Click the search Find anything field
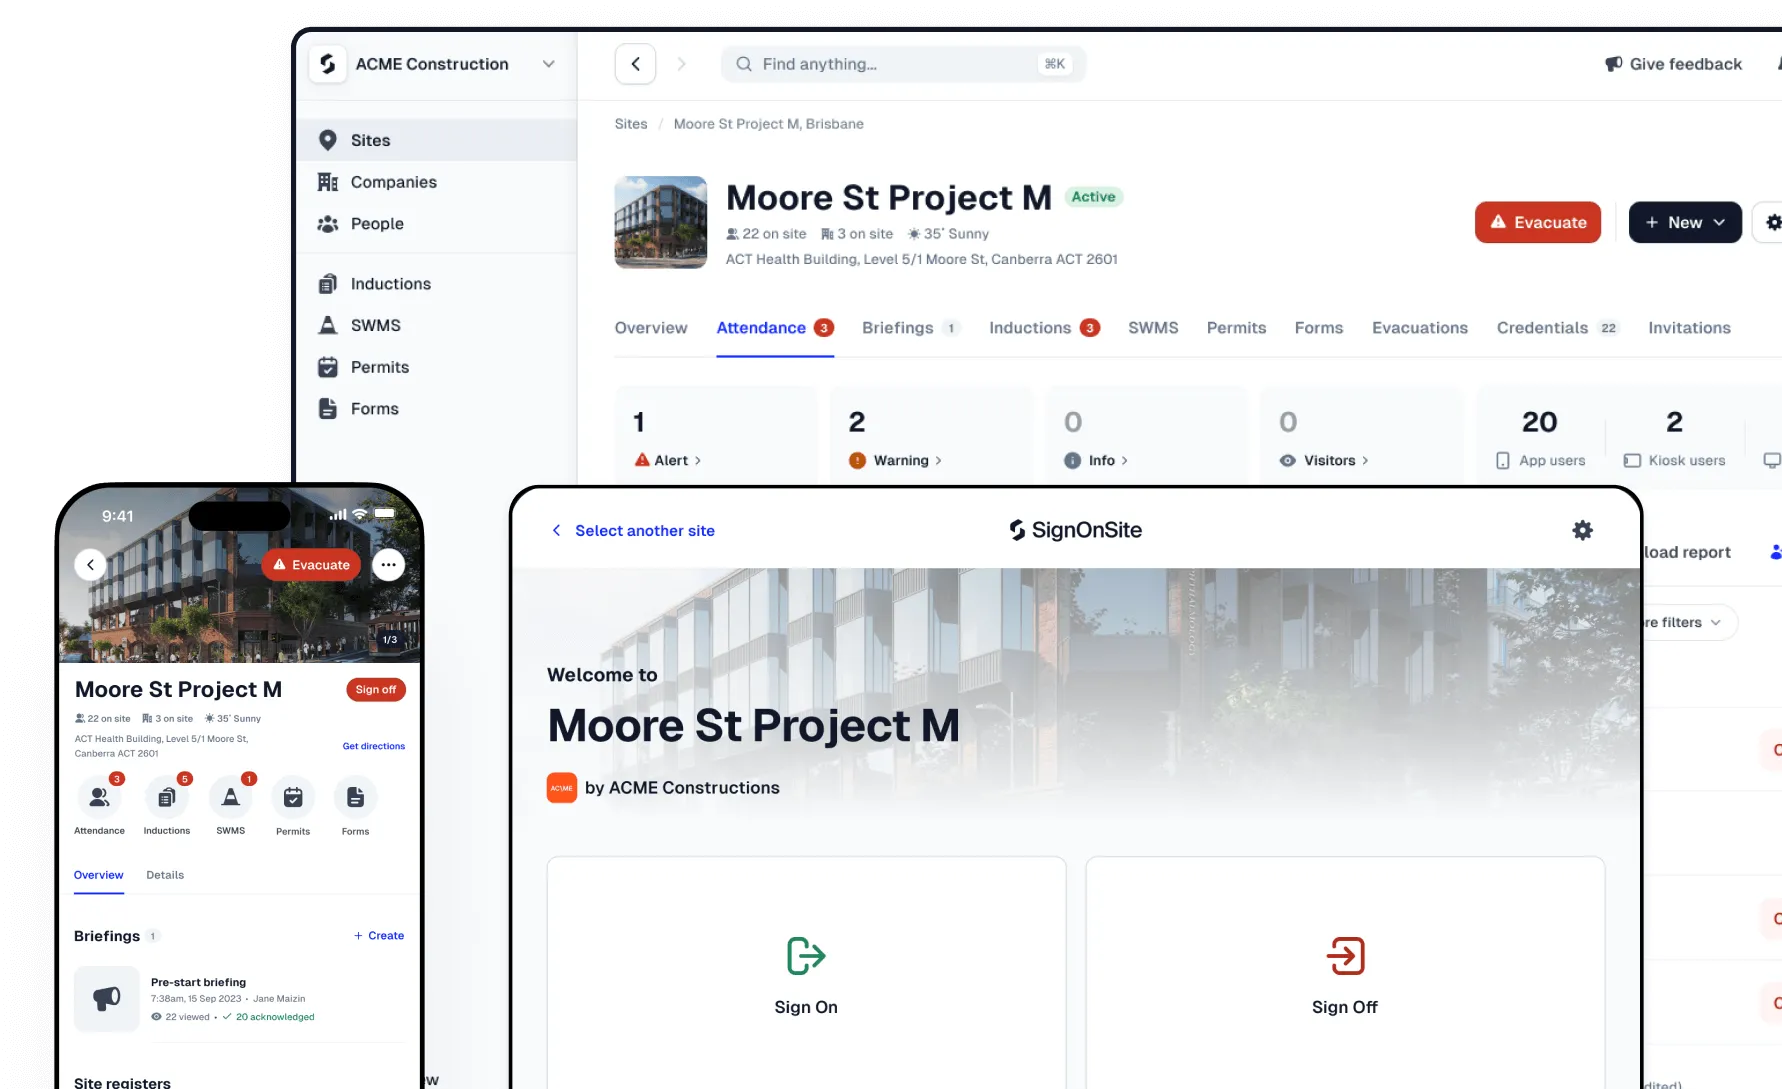Viewport: 1782px width, 1089px height. (900, 63)
